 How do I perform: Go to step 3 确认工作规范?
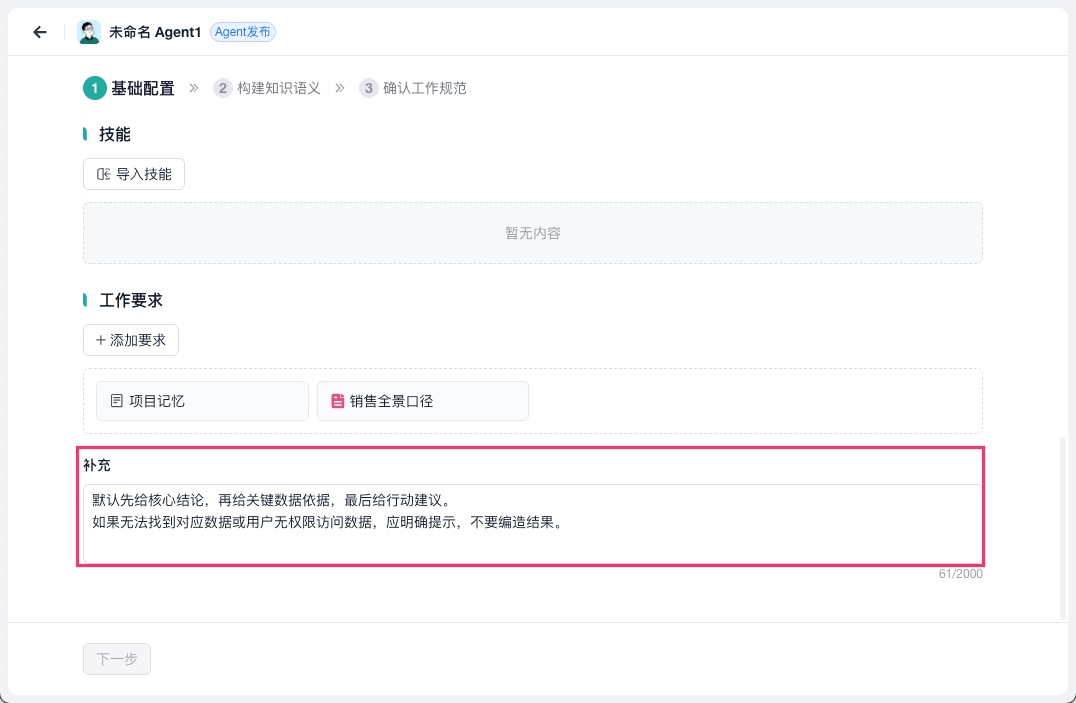tap(413, 88)
